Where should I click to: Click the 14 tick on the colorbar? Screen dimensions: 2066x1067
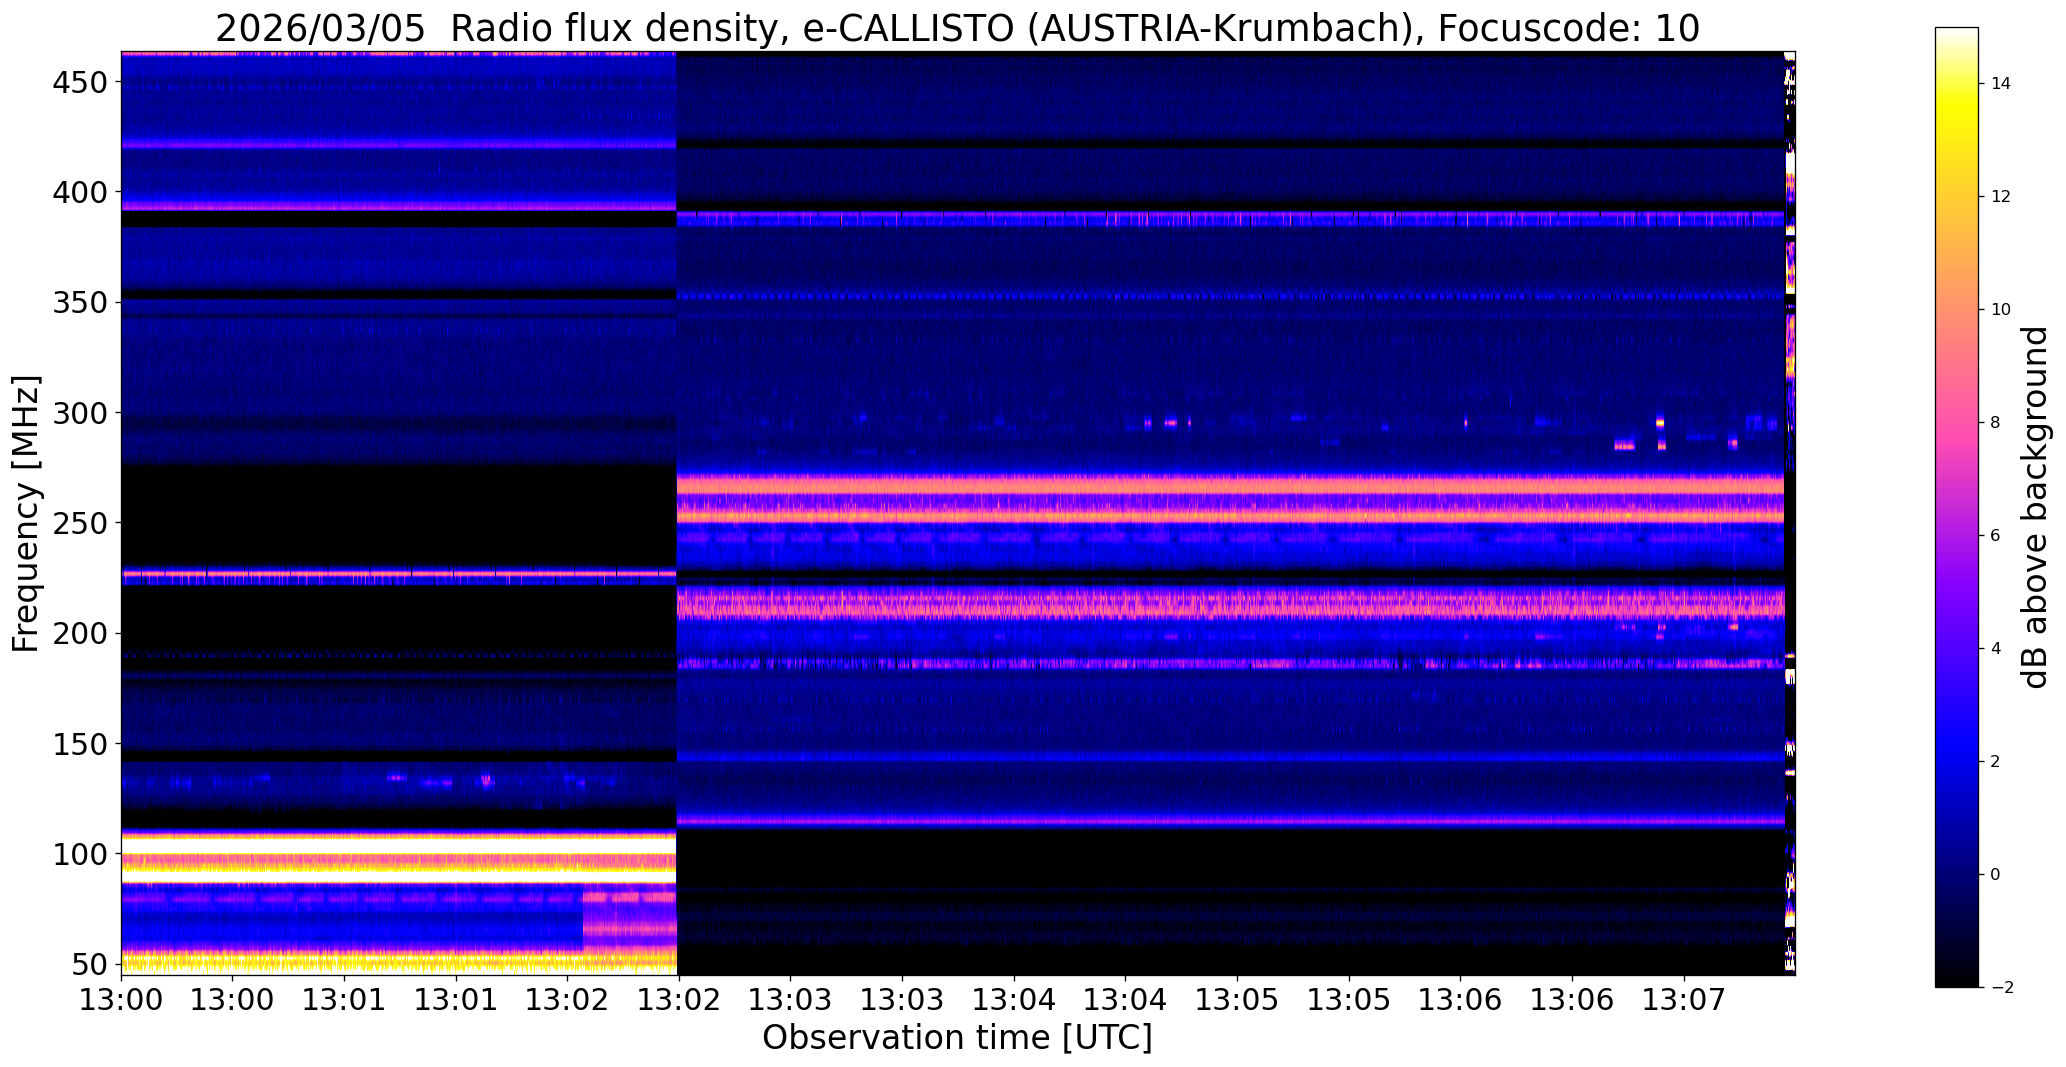(2001, 83)
